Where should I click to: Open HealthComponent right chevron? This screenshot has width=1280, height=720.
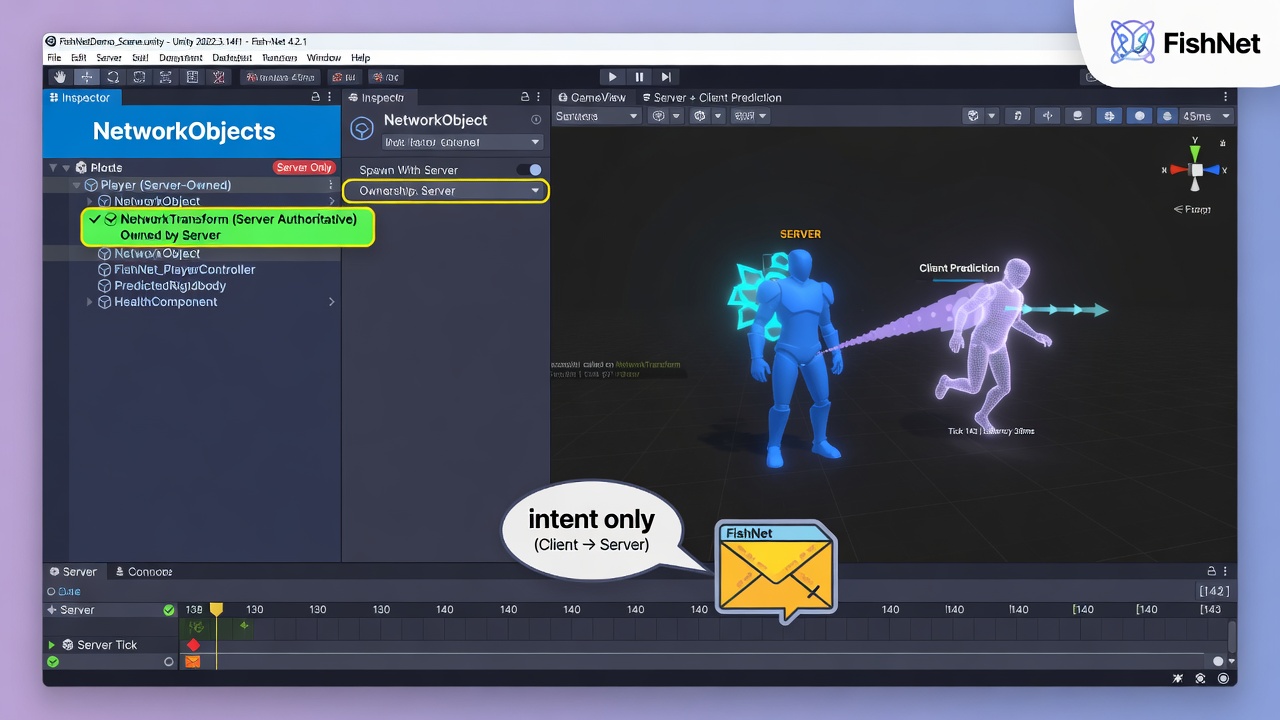332,302
